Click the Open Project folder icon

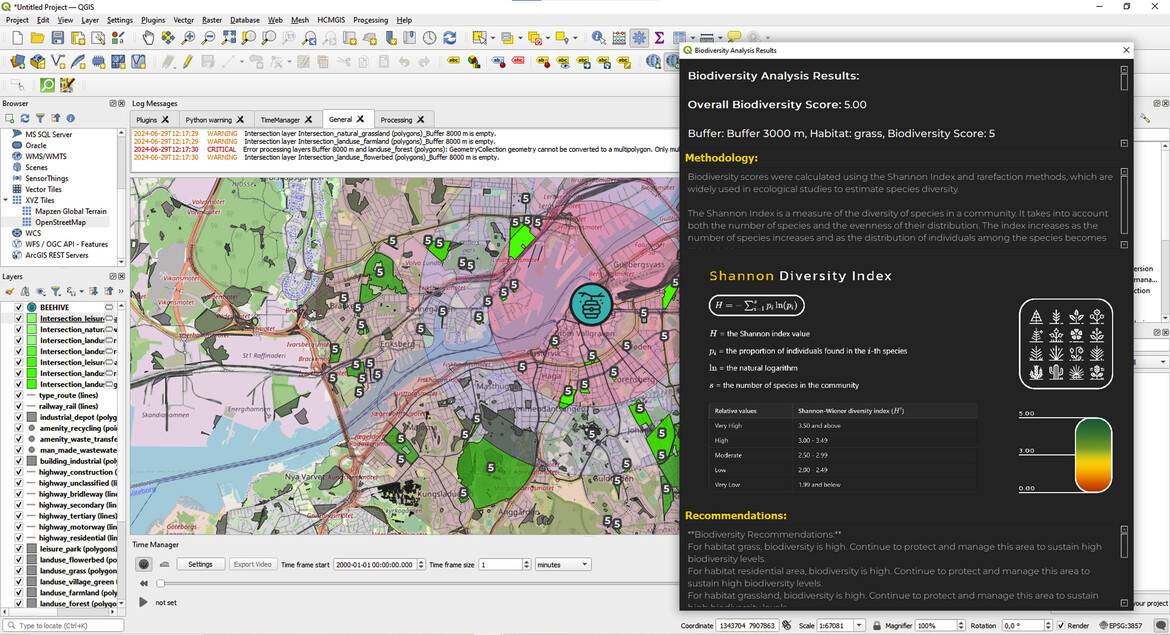[x=38, y=38]
